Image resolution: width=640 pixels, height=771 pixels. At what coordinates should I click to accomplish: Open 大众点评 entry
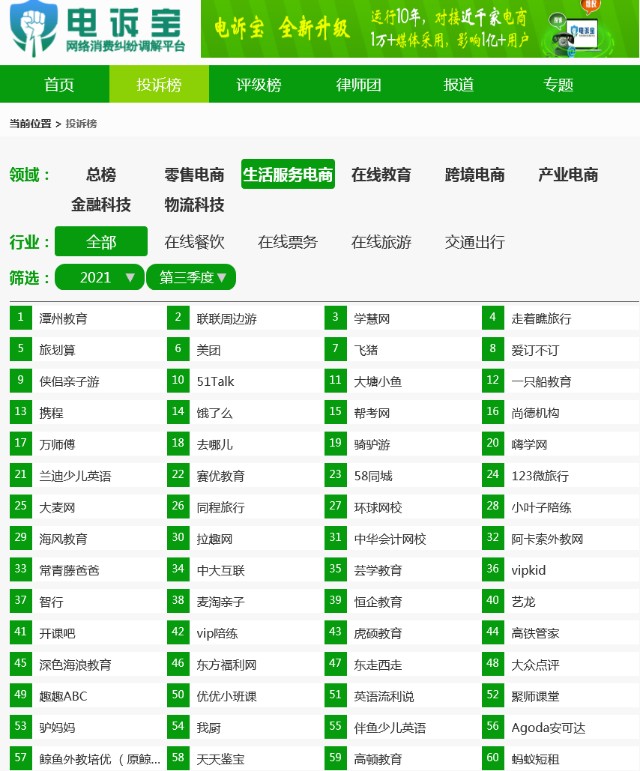coord(535,665)
